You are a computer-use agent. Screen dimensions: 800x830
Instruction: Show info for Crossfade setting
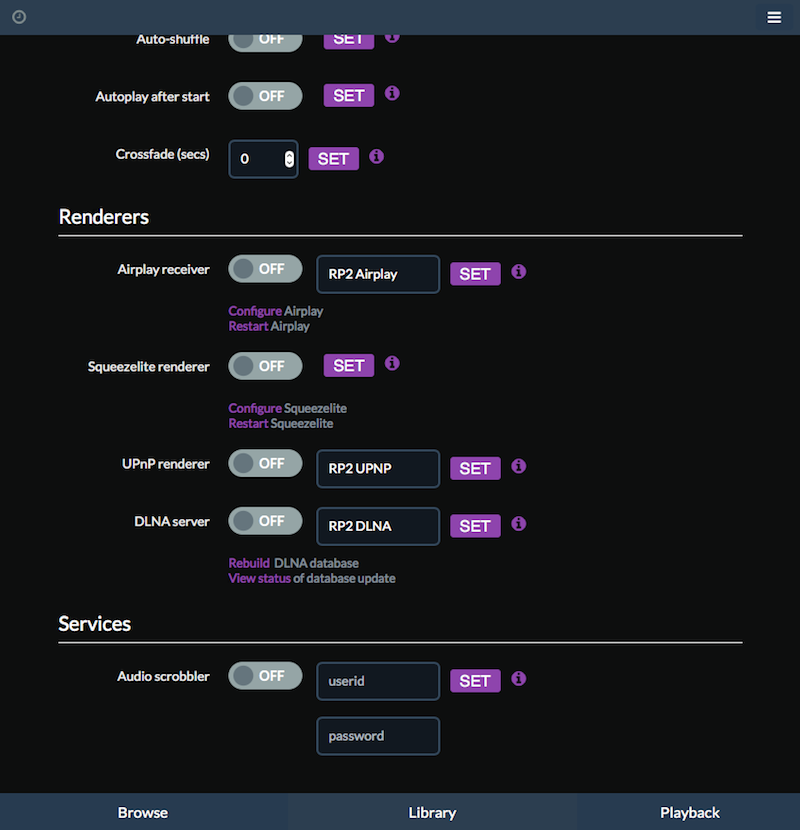pyautogui.click(x=376, y=157)
